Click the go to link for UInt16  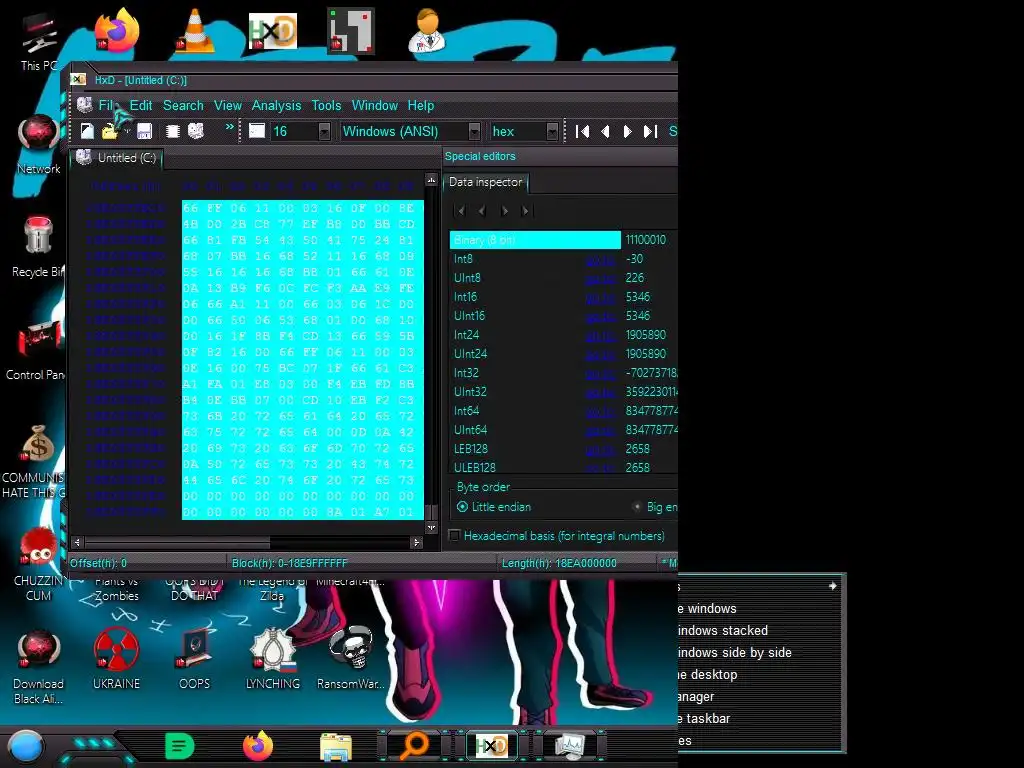coord(600,316)
